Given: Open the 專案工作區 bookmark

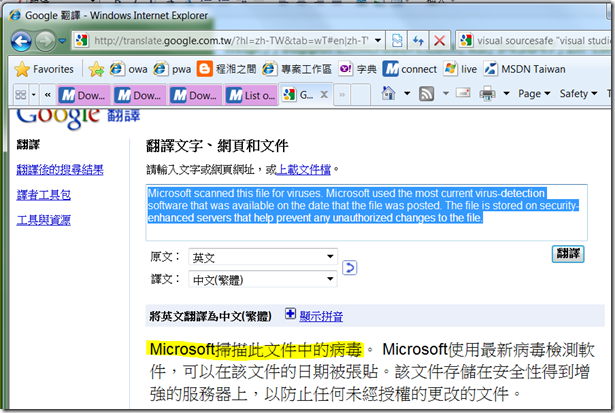Looking at the screenshot, I should 297,69.
